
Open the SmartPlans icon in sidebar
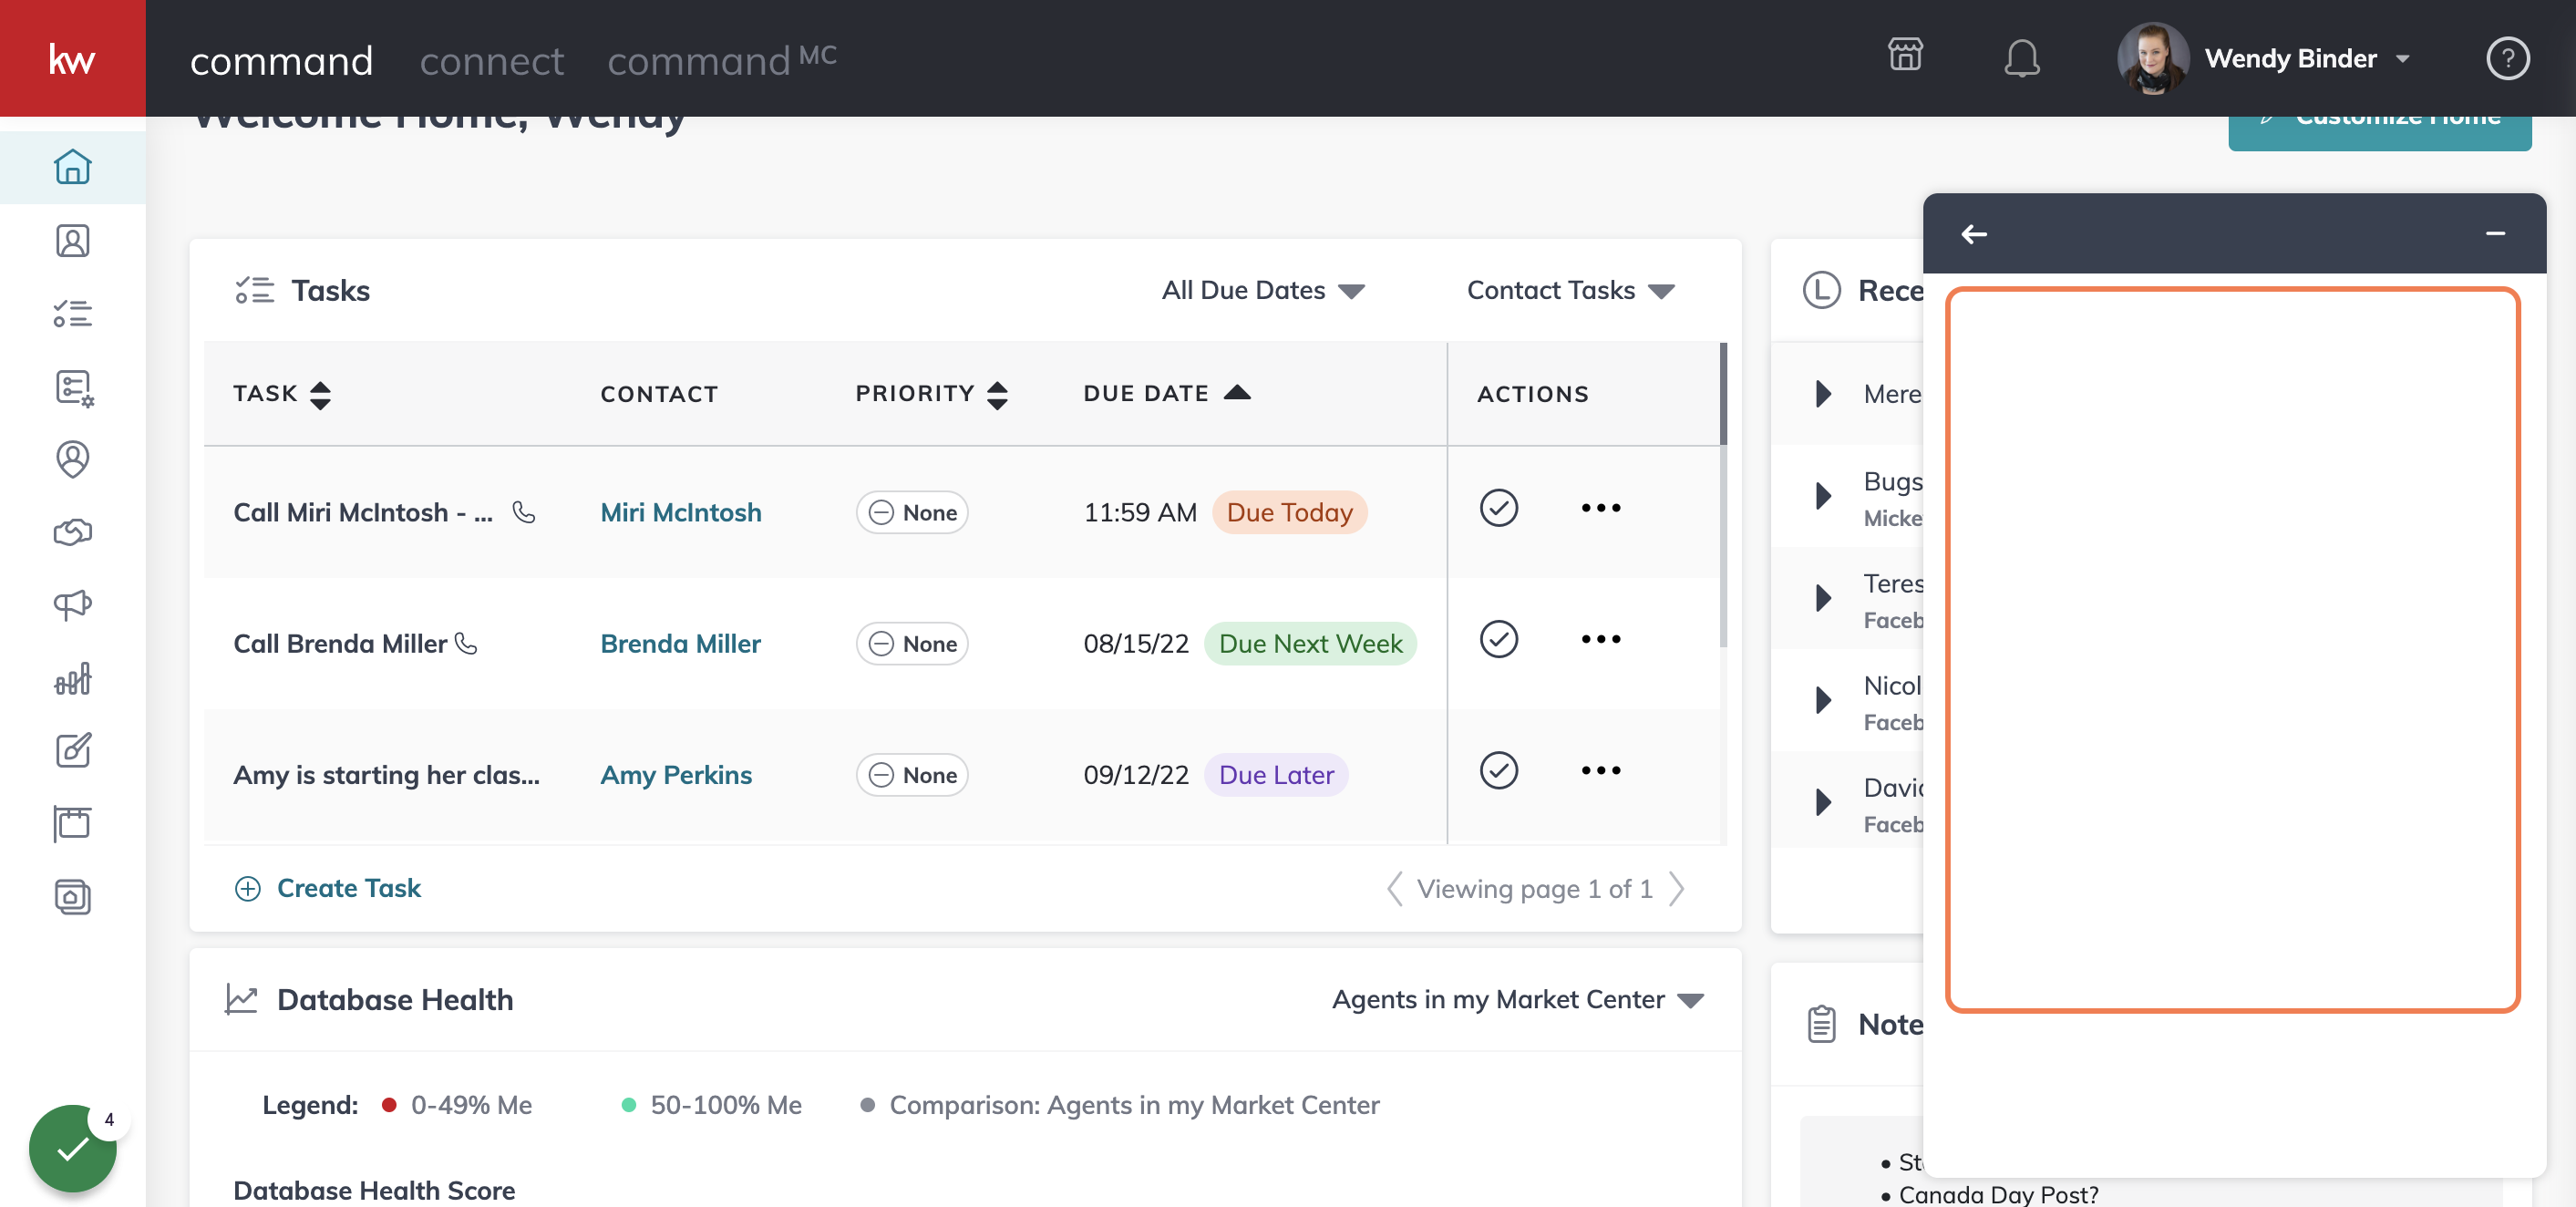[73, 388]
